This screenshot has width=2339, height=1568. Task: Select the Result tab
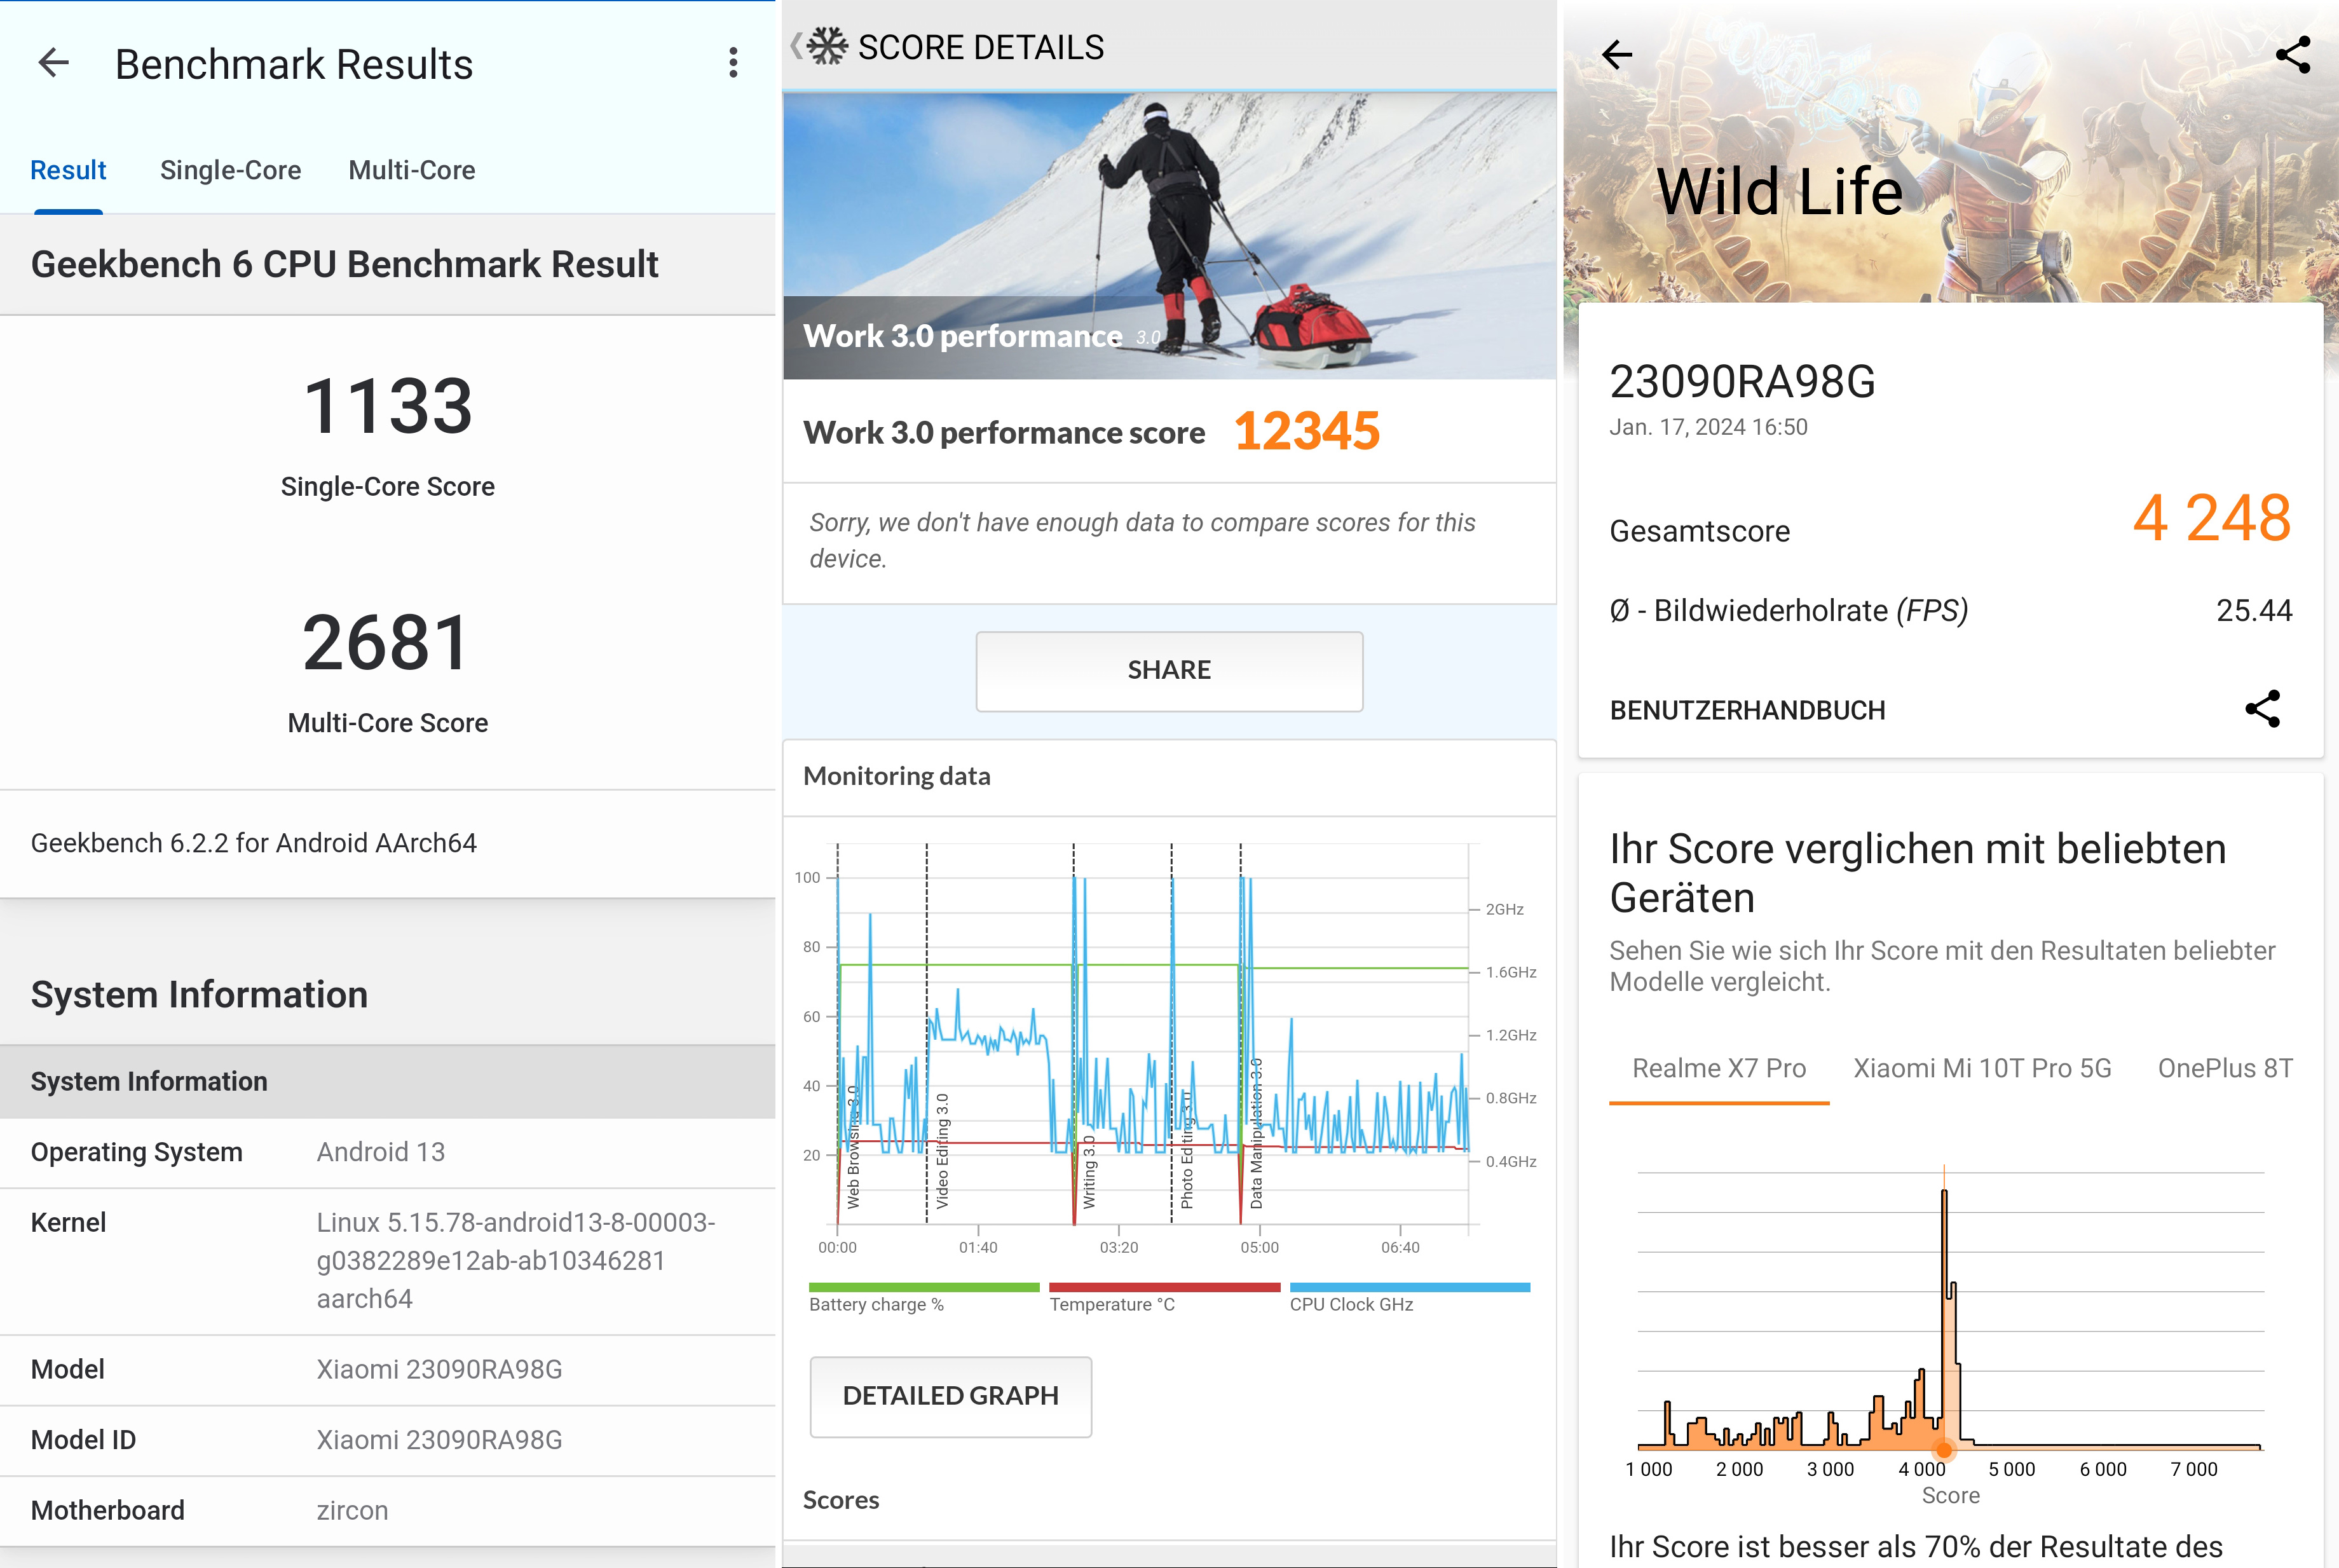(x=68, y=170)
